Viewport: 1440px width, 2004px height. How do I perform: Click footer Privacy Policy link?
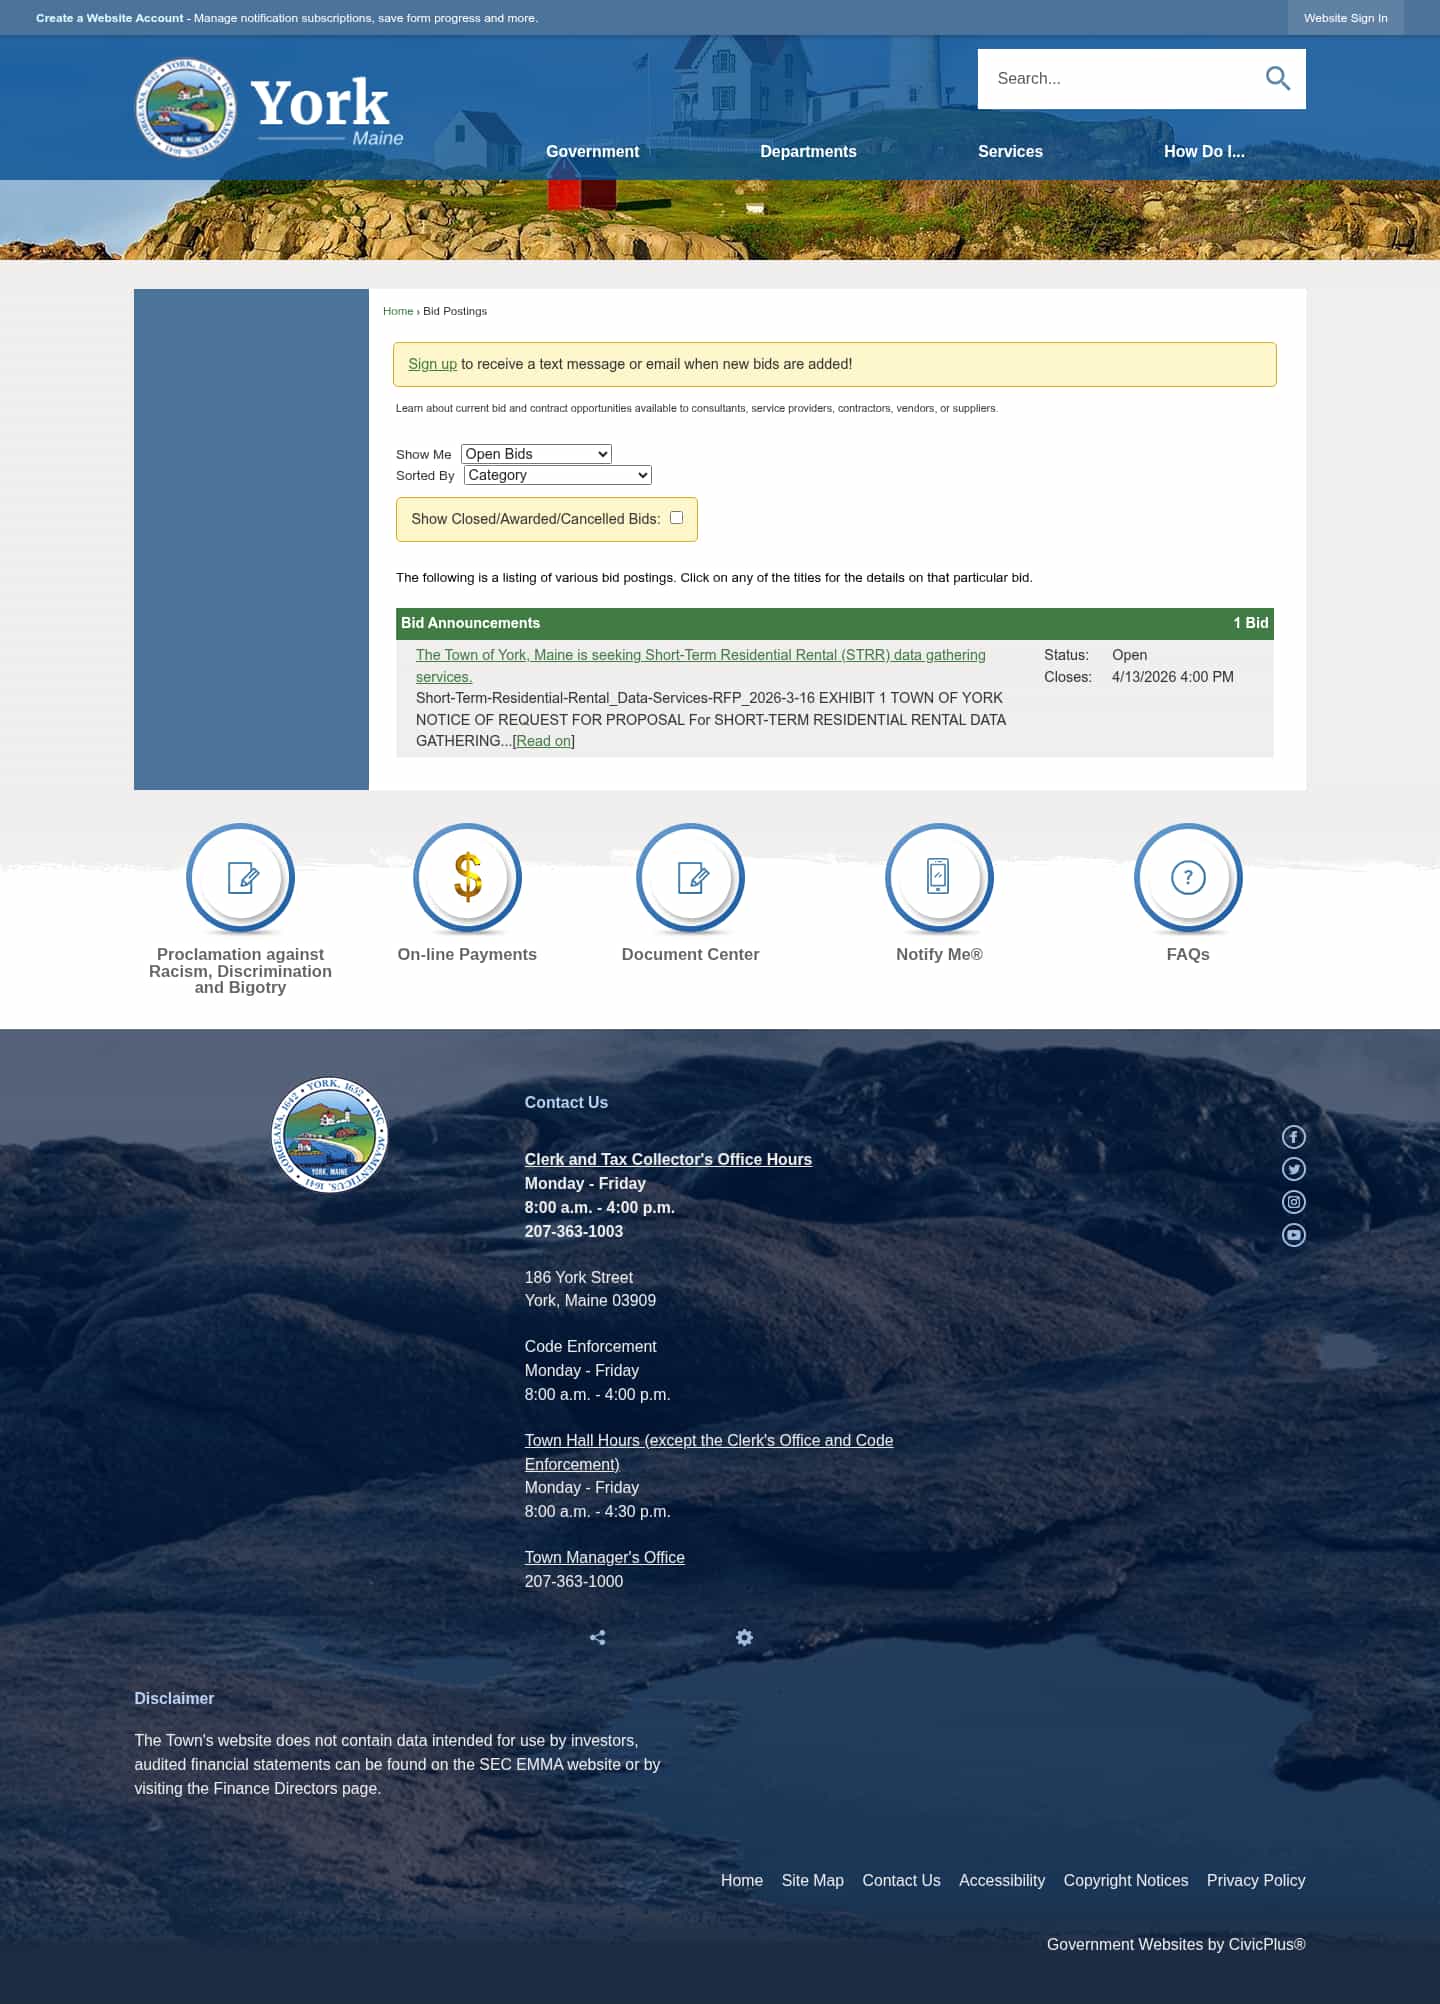click(x=1256, y=1880)
